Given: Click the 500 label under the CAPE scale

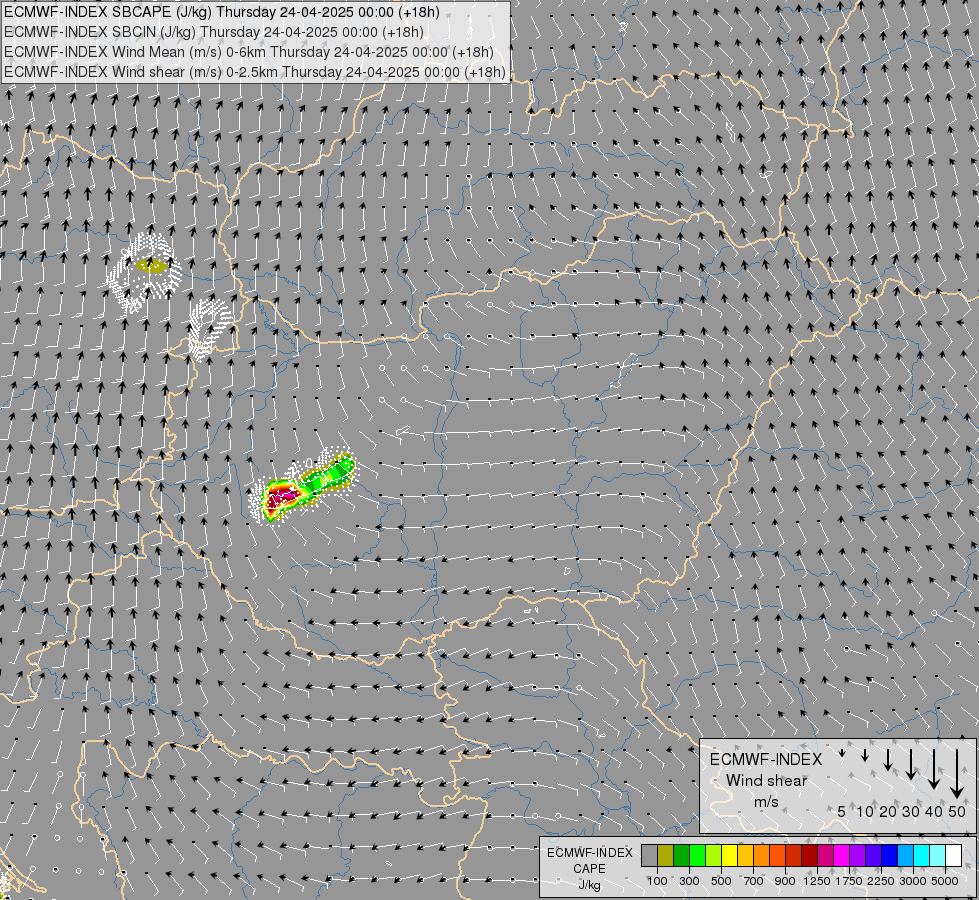Looking at the screenshot, I should click(x=721, y=881).
